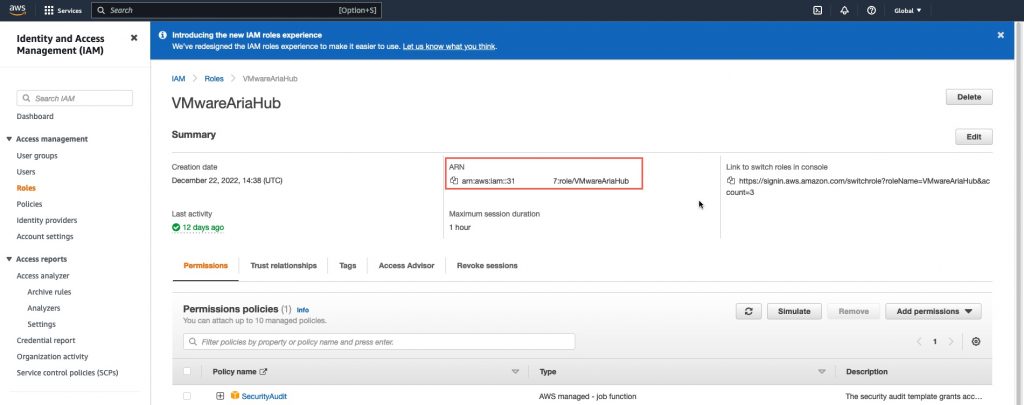Select all policies with header checkbox

(187, 372)
